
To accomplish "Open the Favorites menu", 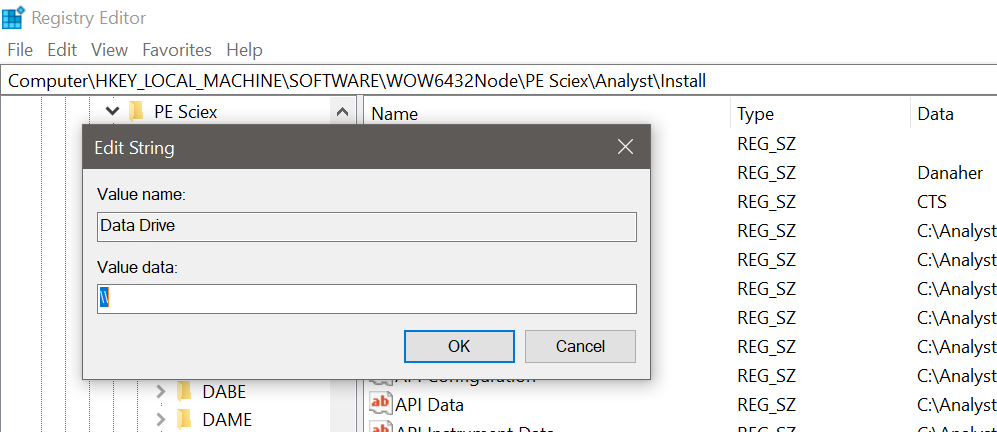I will 177,50.
